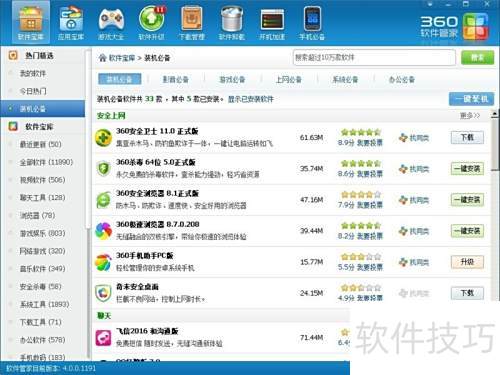Click 我要投票 for 360安全卫士
Viewport: 500px width, 375px height.
pos(370,143)
